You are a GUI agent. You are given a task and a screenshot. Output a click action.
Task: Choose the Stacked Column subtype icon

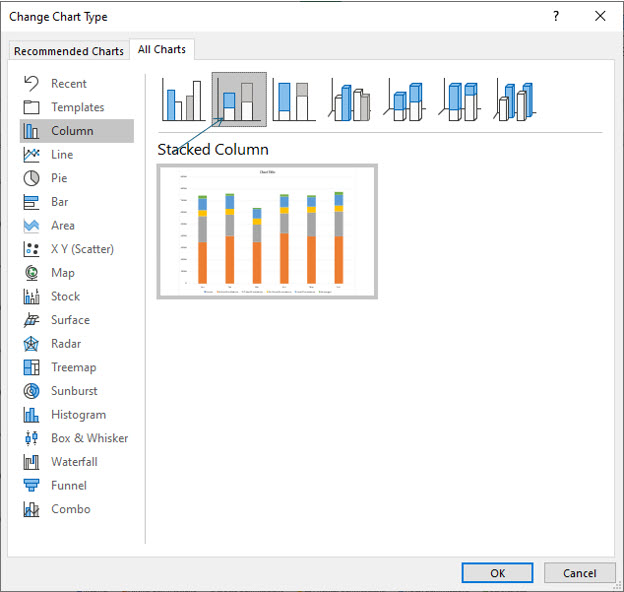click(239, 100)
